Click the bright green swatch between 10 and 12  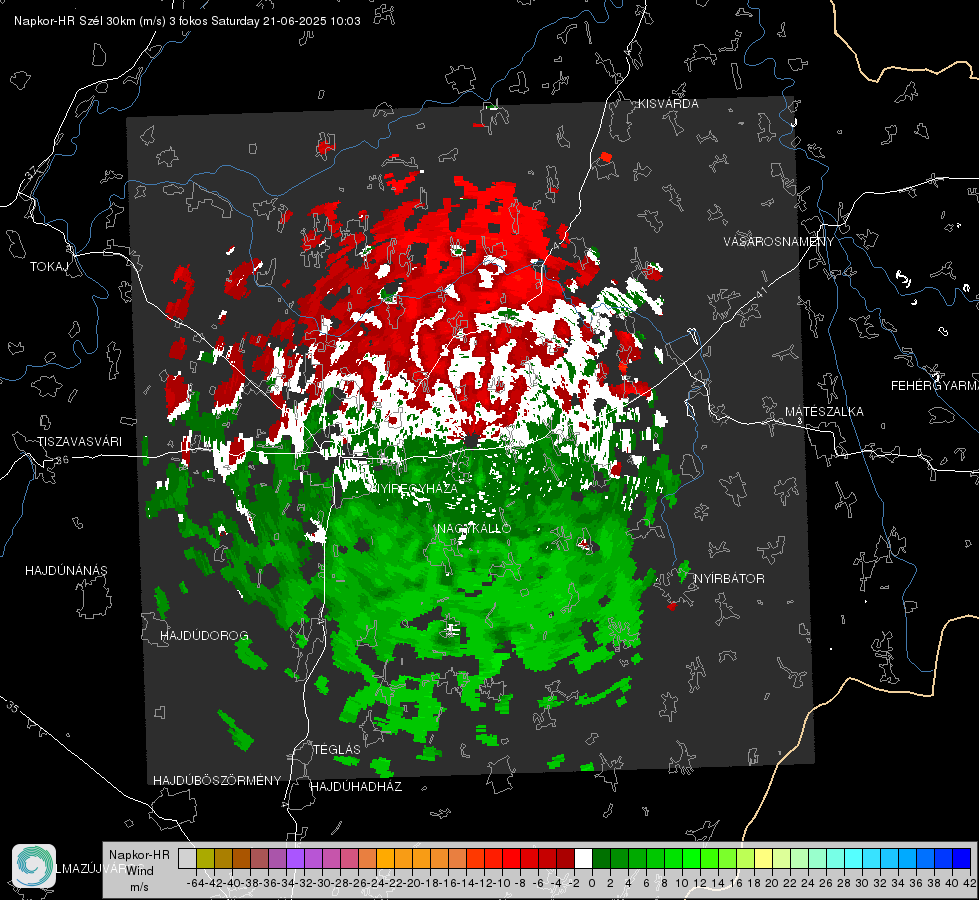coord(691,859)
